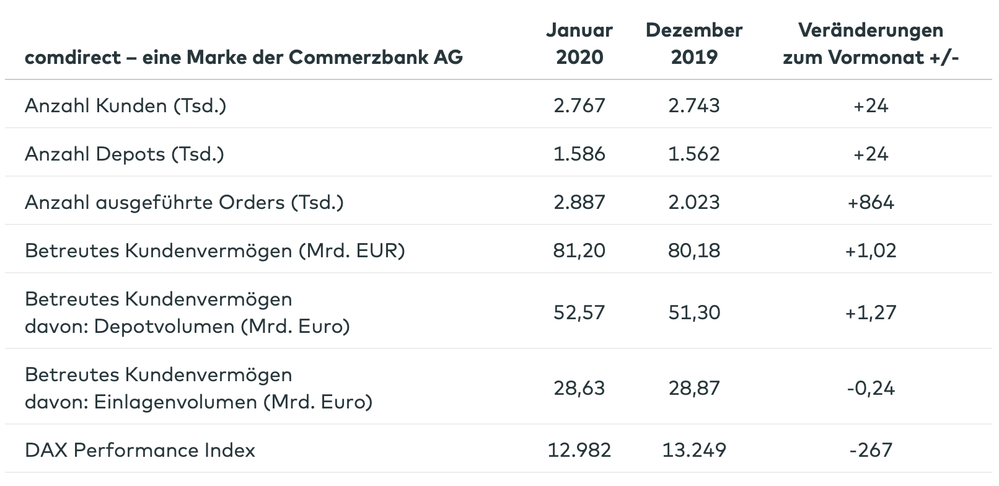
Task: Select the 'Anzahl Kunden (Tsd.)' row label
Action: click(x=126, y=105)
